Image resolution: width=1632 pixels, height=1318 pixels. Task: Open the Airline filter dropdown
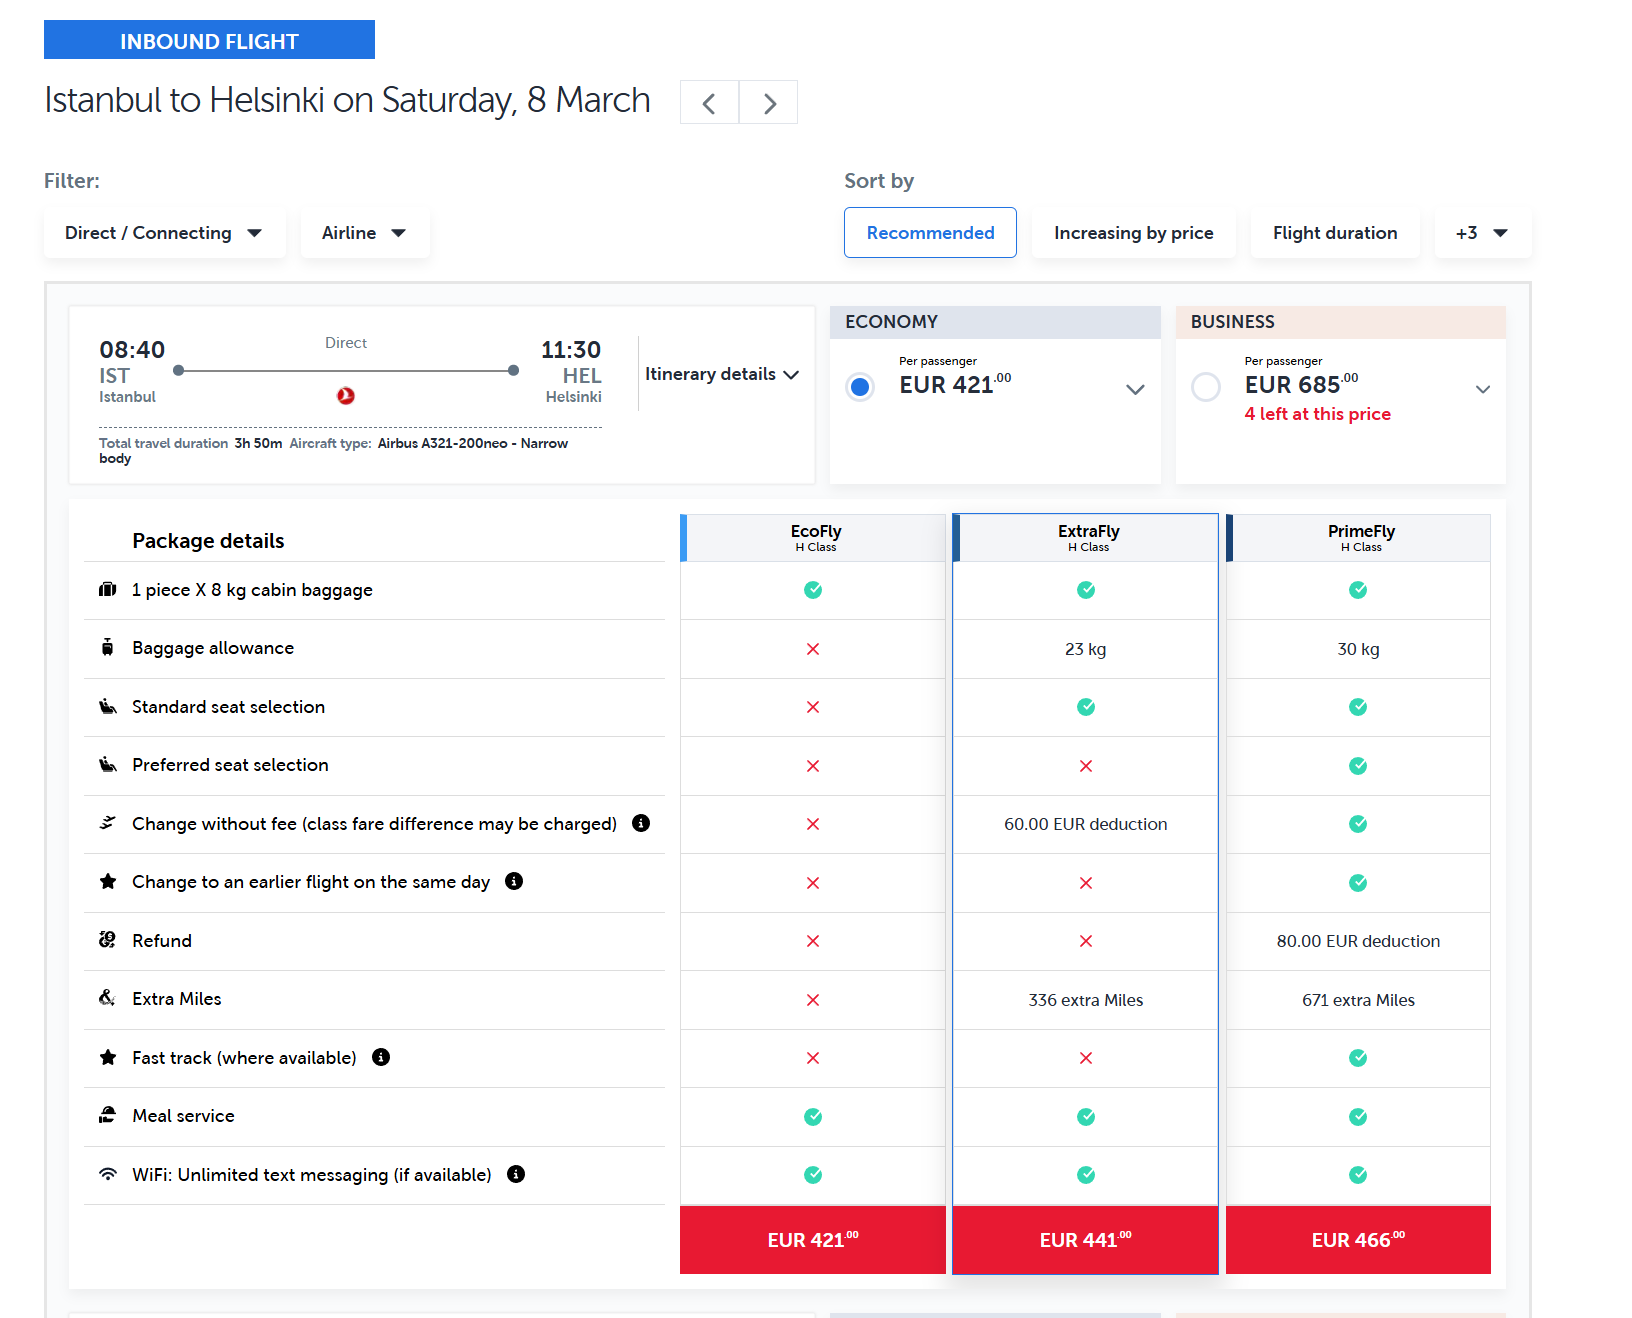(x=364, y=233)
